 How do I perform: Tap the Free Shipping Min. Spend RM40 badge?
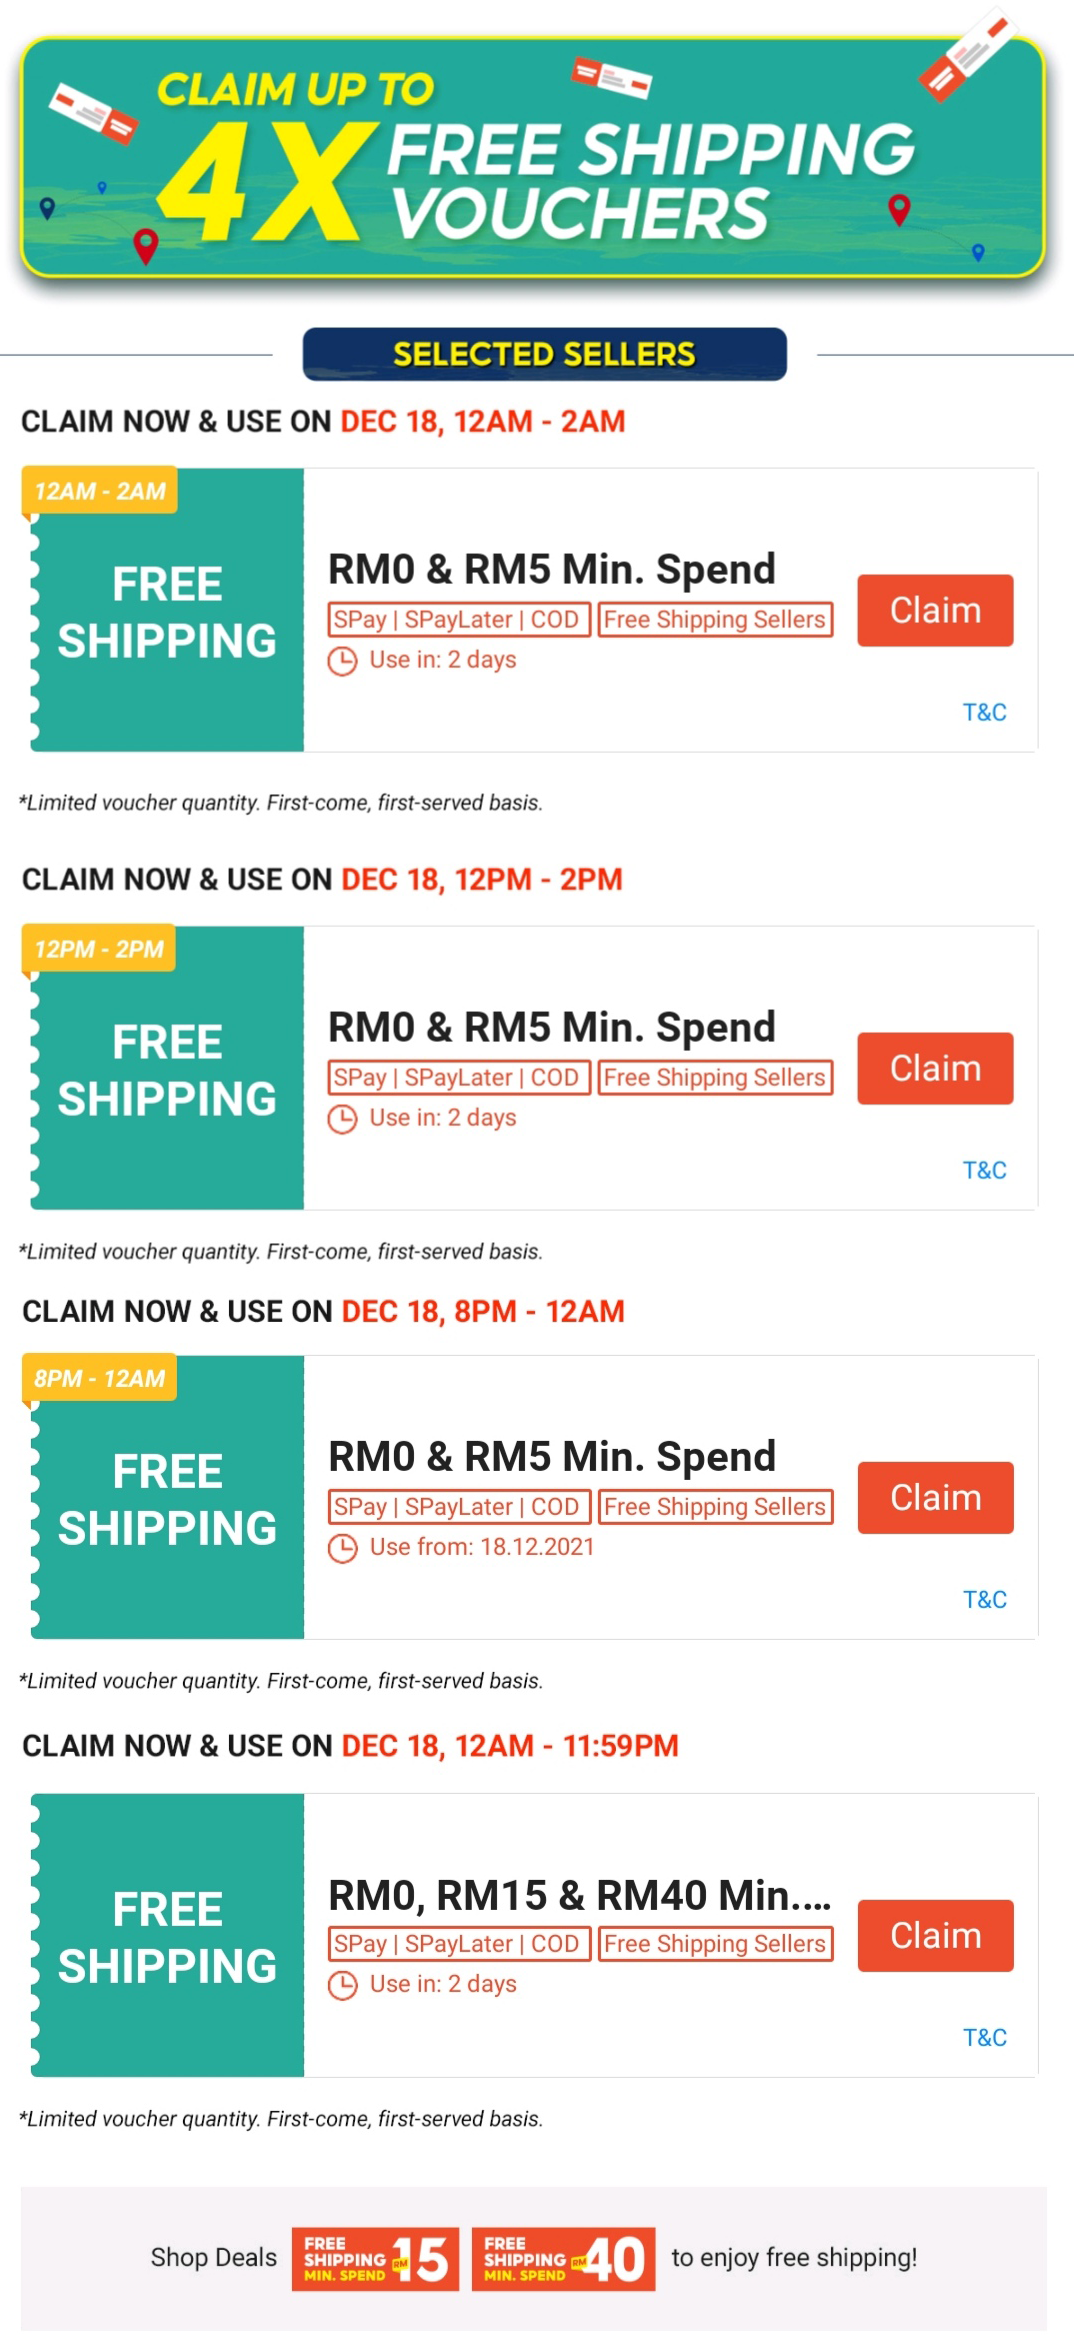pos(563,2258)
